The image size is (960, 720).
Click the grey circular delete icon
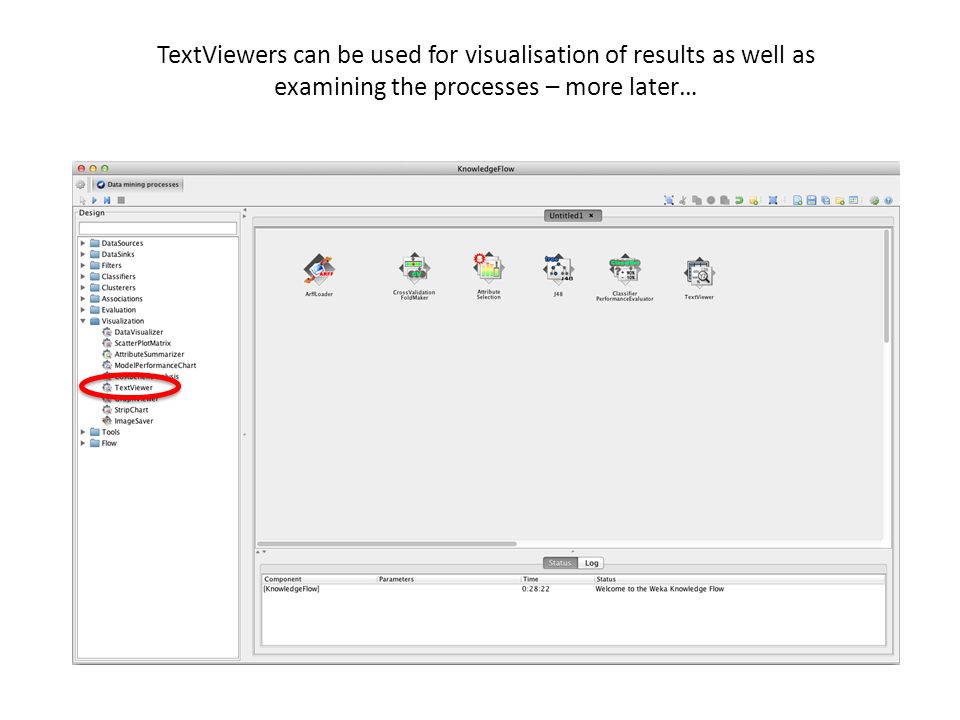point(711,200)
